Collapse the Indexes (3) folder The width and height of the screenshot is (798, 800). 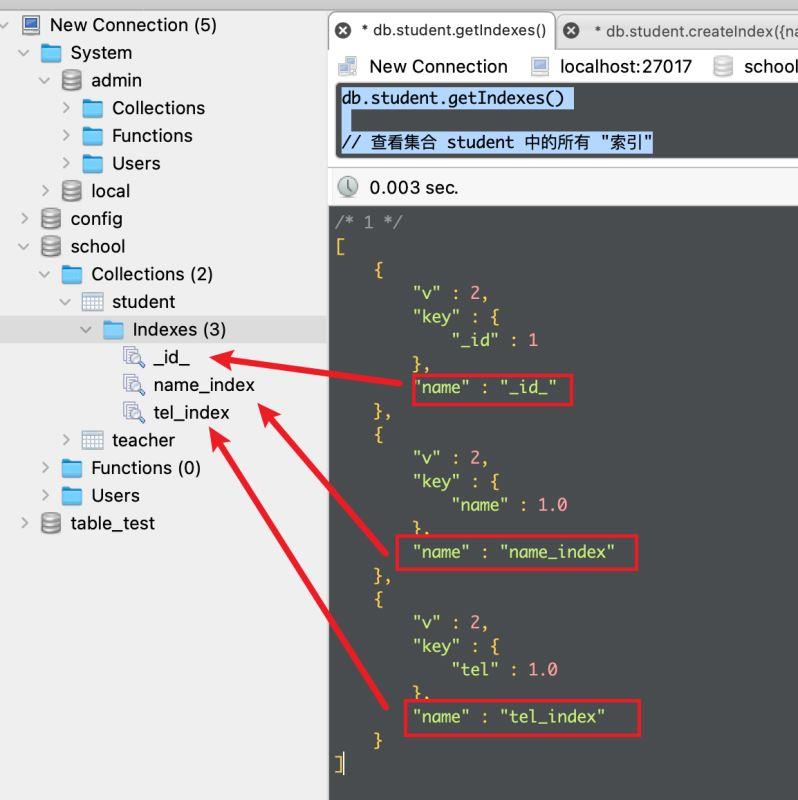coord(86,330)
